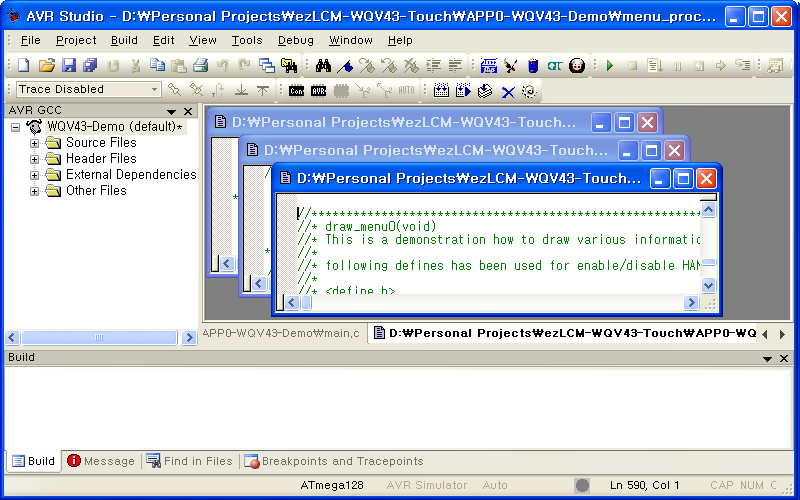
Task: Click the black round face icon
Action: coord(577,65)
